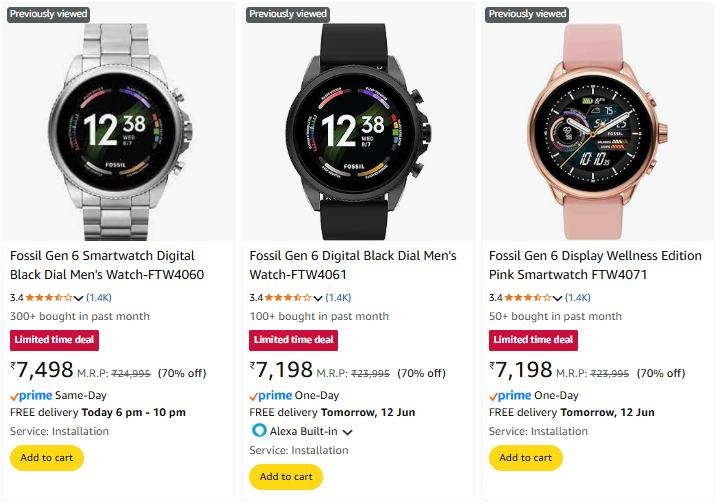Open Fossil Gen 6 FTW4061 title link
Image resolution: width=716 pixels, height=504 pixels.
[x=353, y=265]
